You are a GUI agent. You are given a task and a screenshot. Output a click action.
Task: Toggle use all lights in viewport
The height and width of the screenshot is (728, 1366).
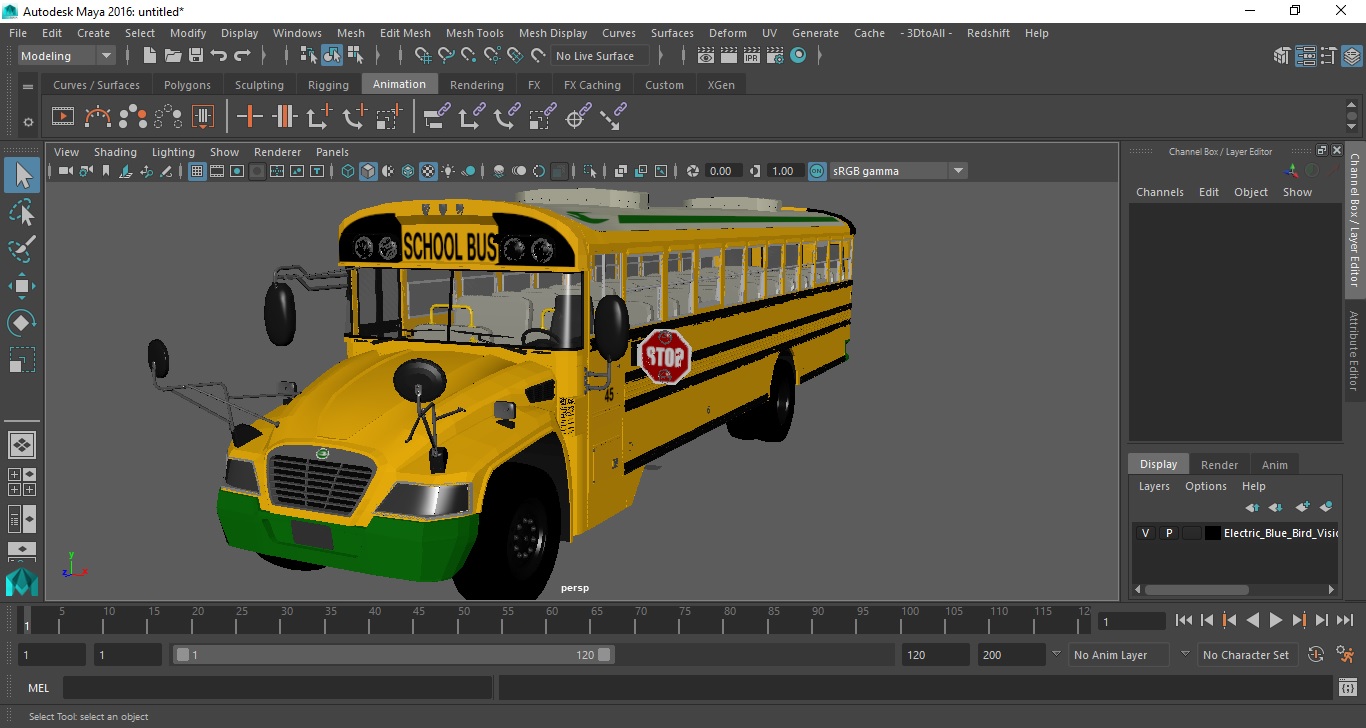[x=448, y=171]
